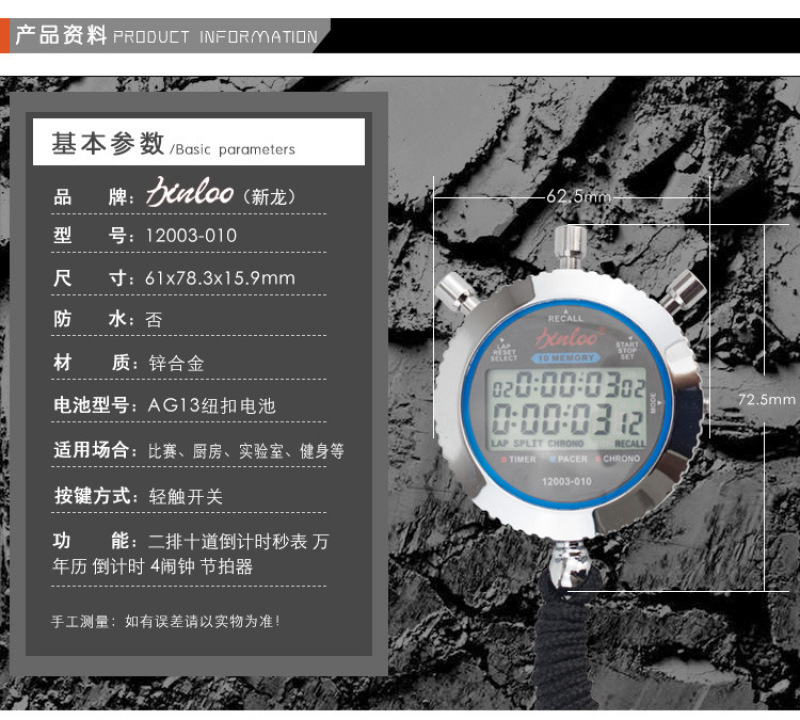This screenshot has height=720, width=800.
Task: Click the model number 12003-010 in the list
Action: click(190, 236)
